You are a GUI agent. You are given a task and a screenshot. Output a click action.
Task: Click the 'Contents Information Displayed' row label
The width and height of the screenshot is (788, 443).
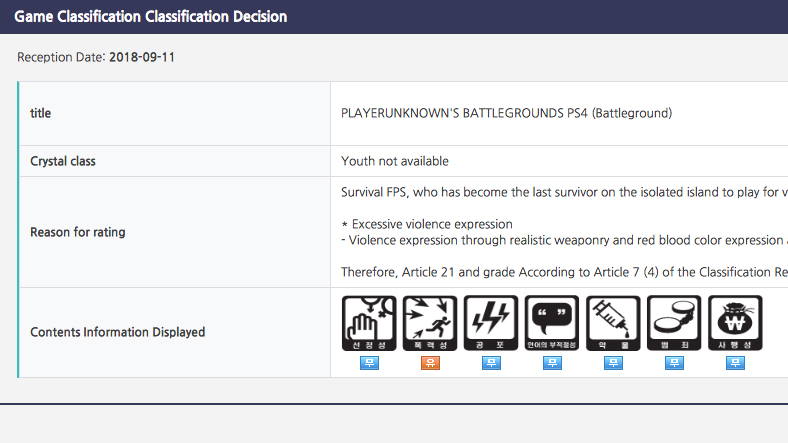tap(118, 332)
